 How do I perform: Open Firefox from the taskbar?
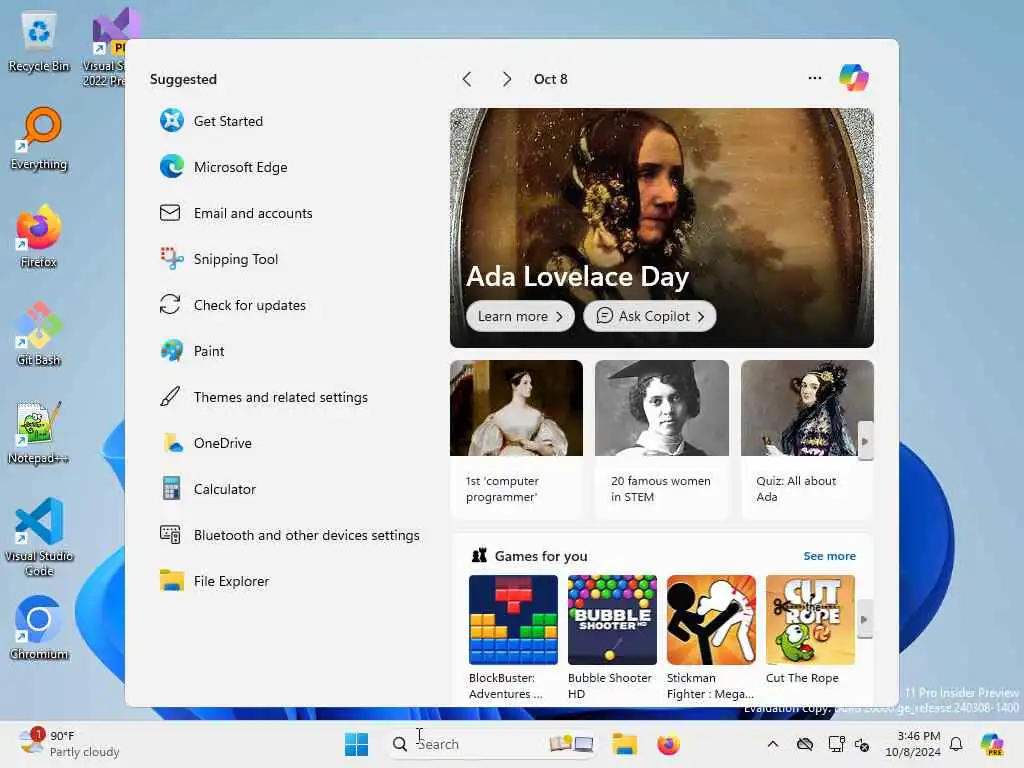(x=668, y=744)
